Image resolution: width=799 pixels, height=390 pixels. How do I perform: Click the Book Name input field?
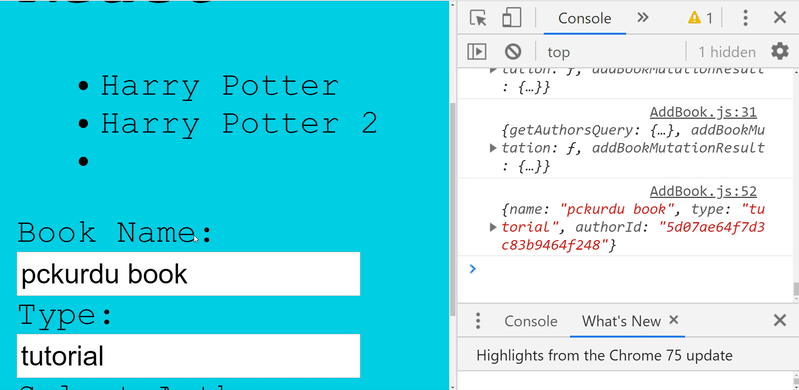[x=189, y=274]
